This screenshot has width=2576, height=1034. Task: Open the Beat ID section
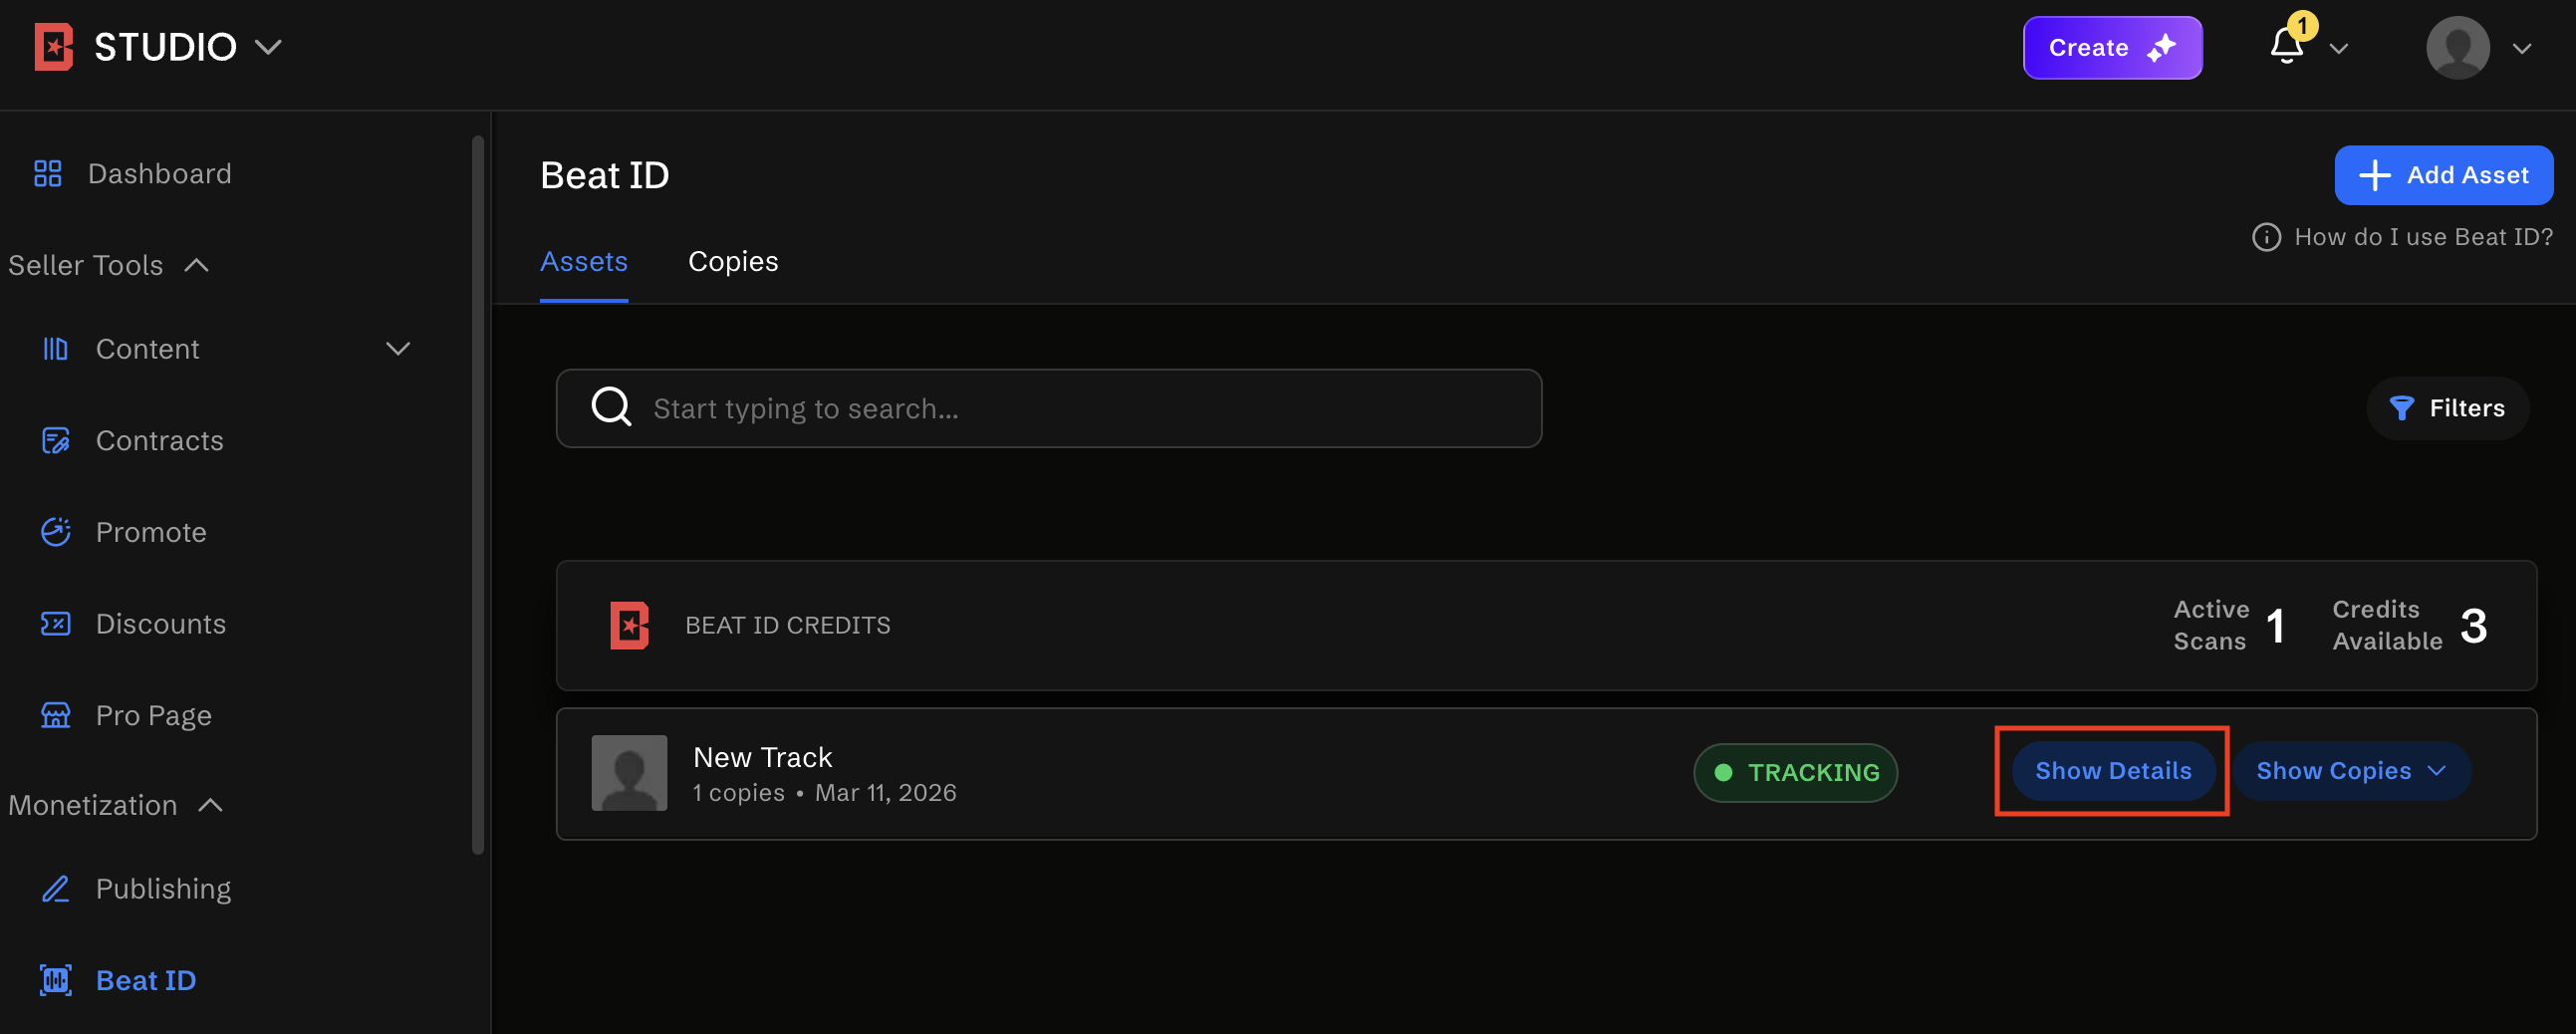pyautogui.click(x=145, y=980)
